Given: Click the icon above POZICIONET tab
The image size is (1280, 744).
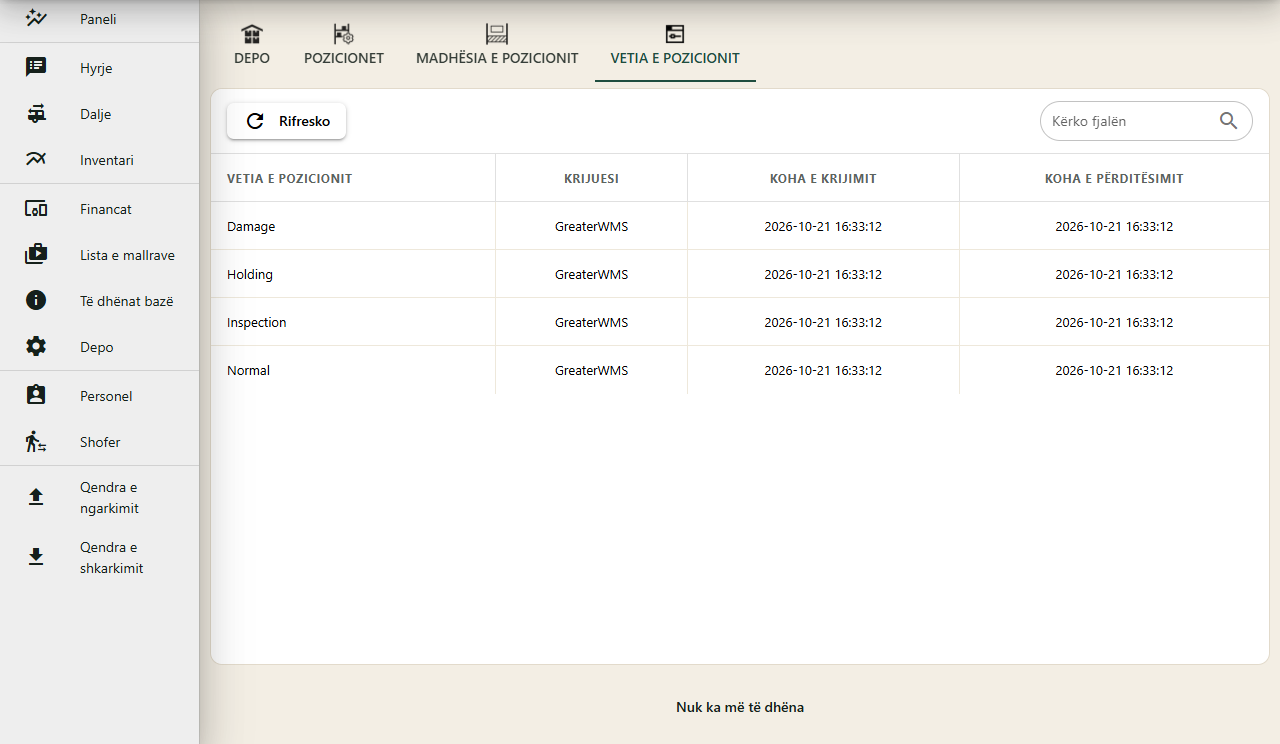Looking at the screenshot, I should tap(344, 35).
